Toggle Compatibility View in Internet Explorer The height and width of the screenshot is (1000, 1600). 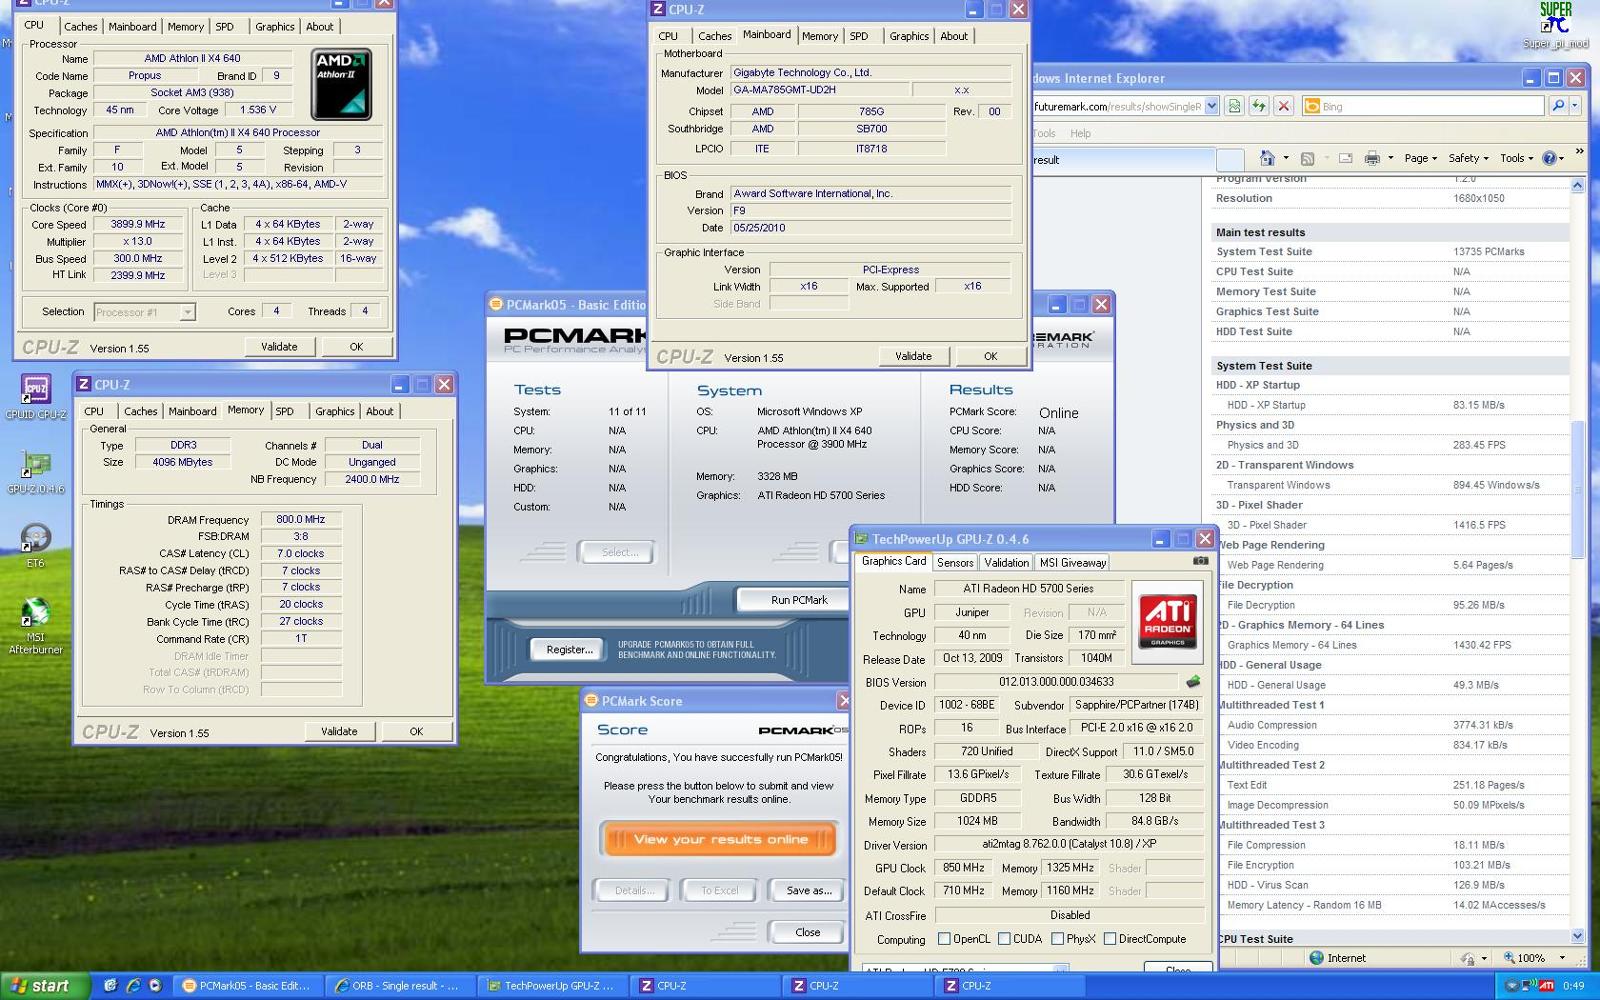coord(1234,106)
